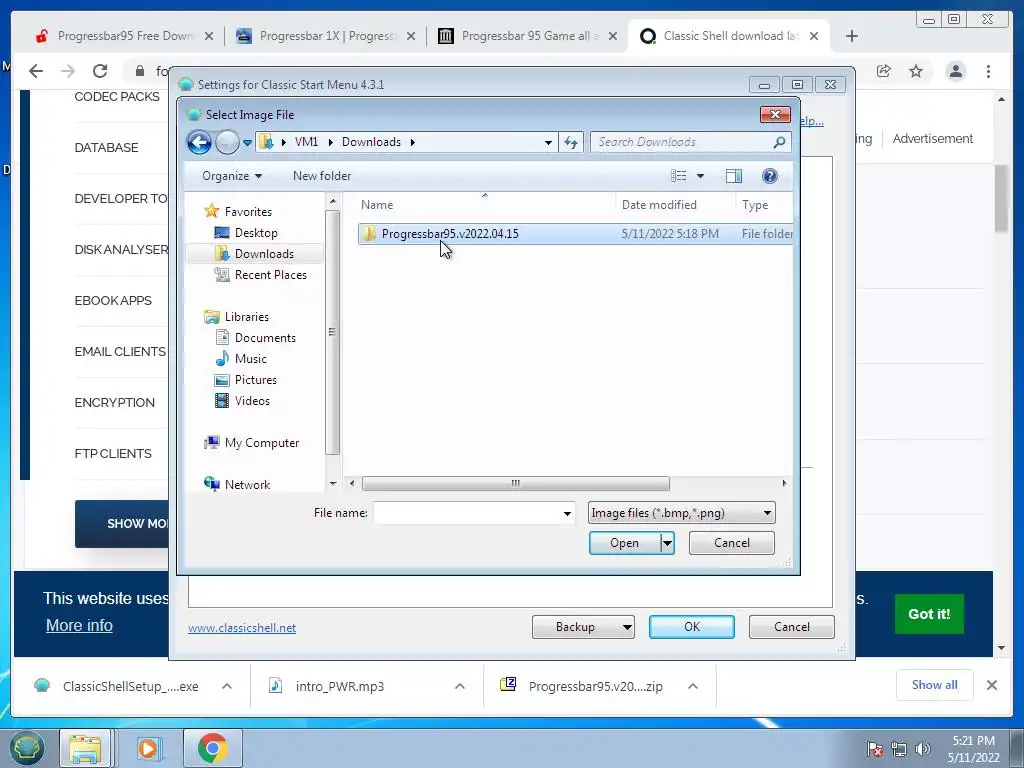The height and width of the screenshot is (768, 1024).
Task: Open the Start menu shell button
Action: pos(26,748)
